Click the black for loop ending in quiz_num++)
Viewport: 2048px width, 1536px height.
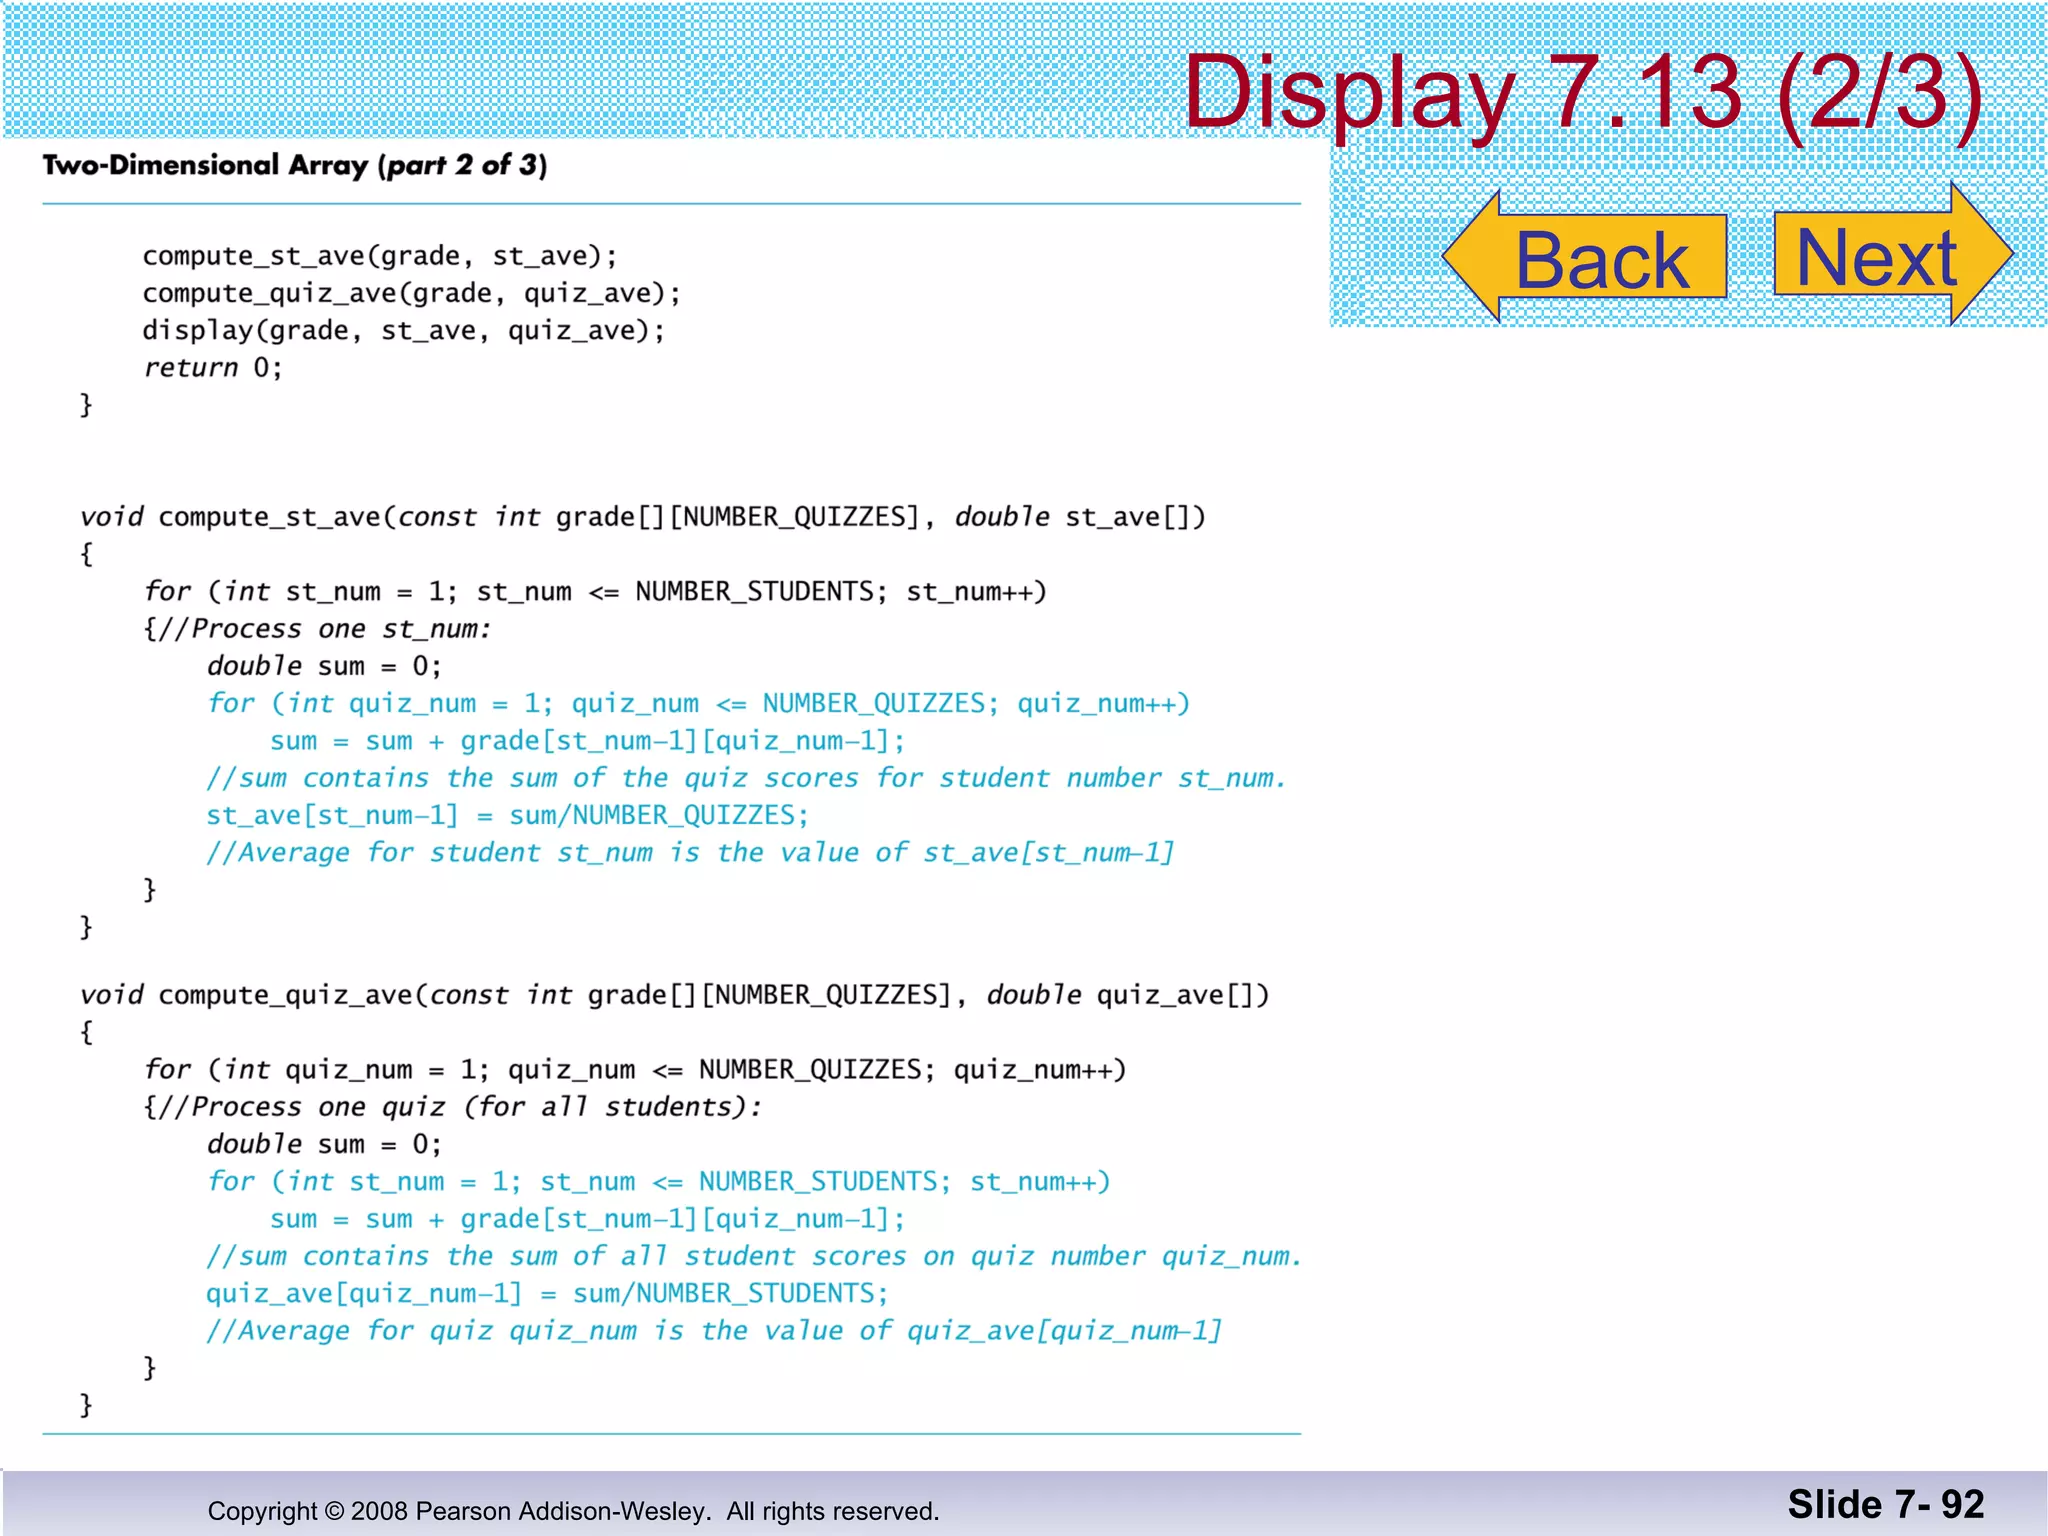pos(635,1069)
